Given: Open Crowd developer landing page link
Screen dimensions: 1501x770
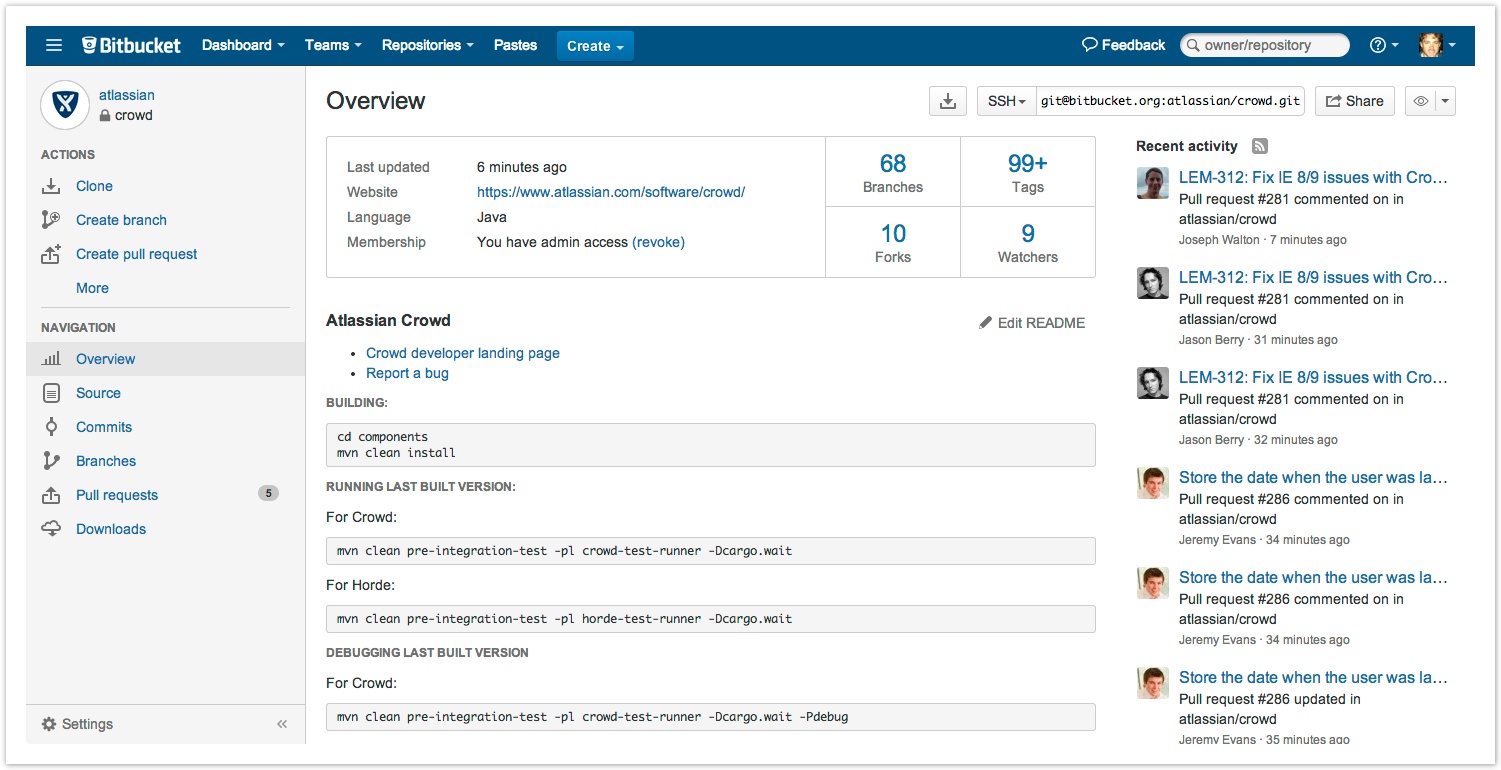Looking at the screenshot, I should pos(463,353).
